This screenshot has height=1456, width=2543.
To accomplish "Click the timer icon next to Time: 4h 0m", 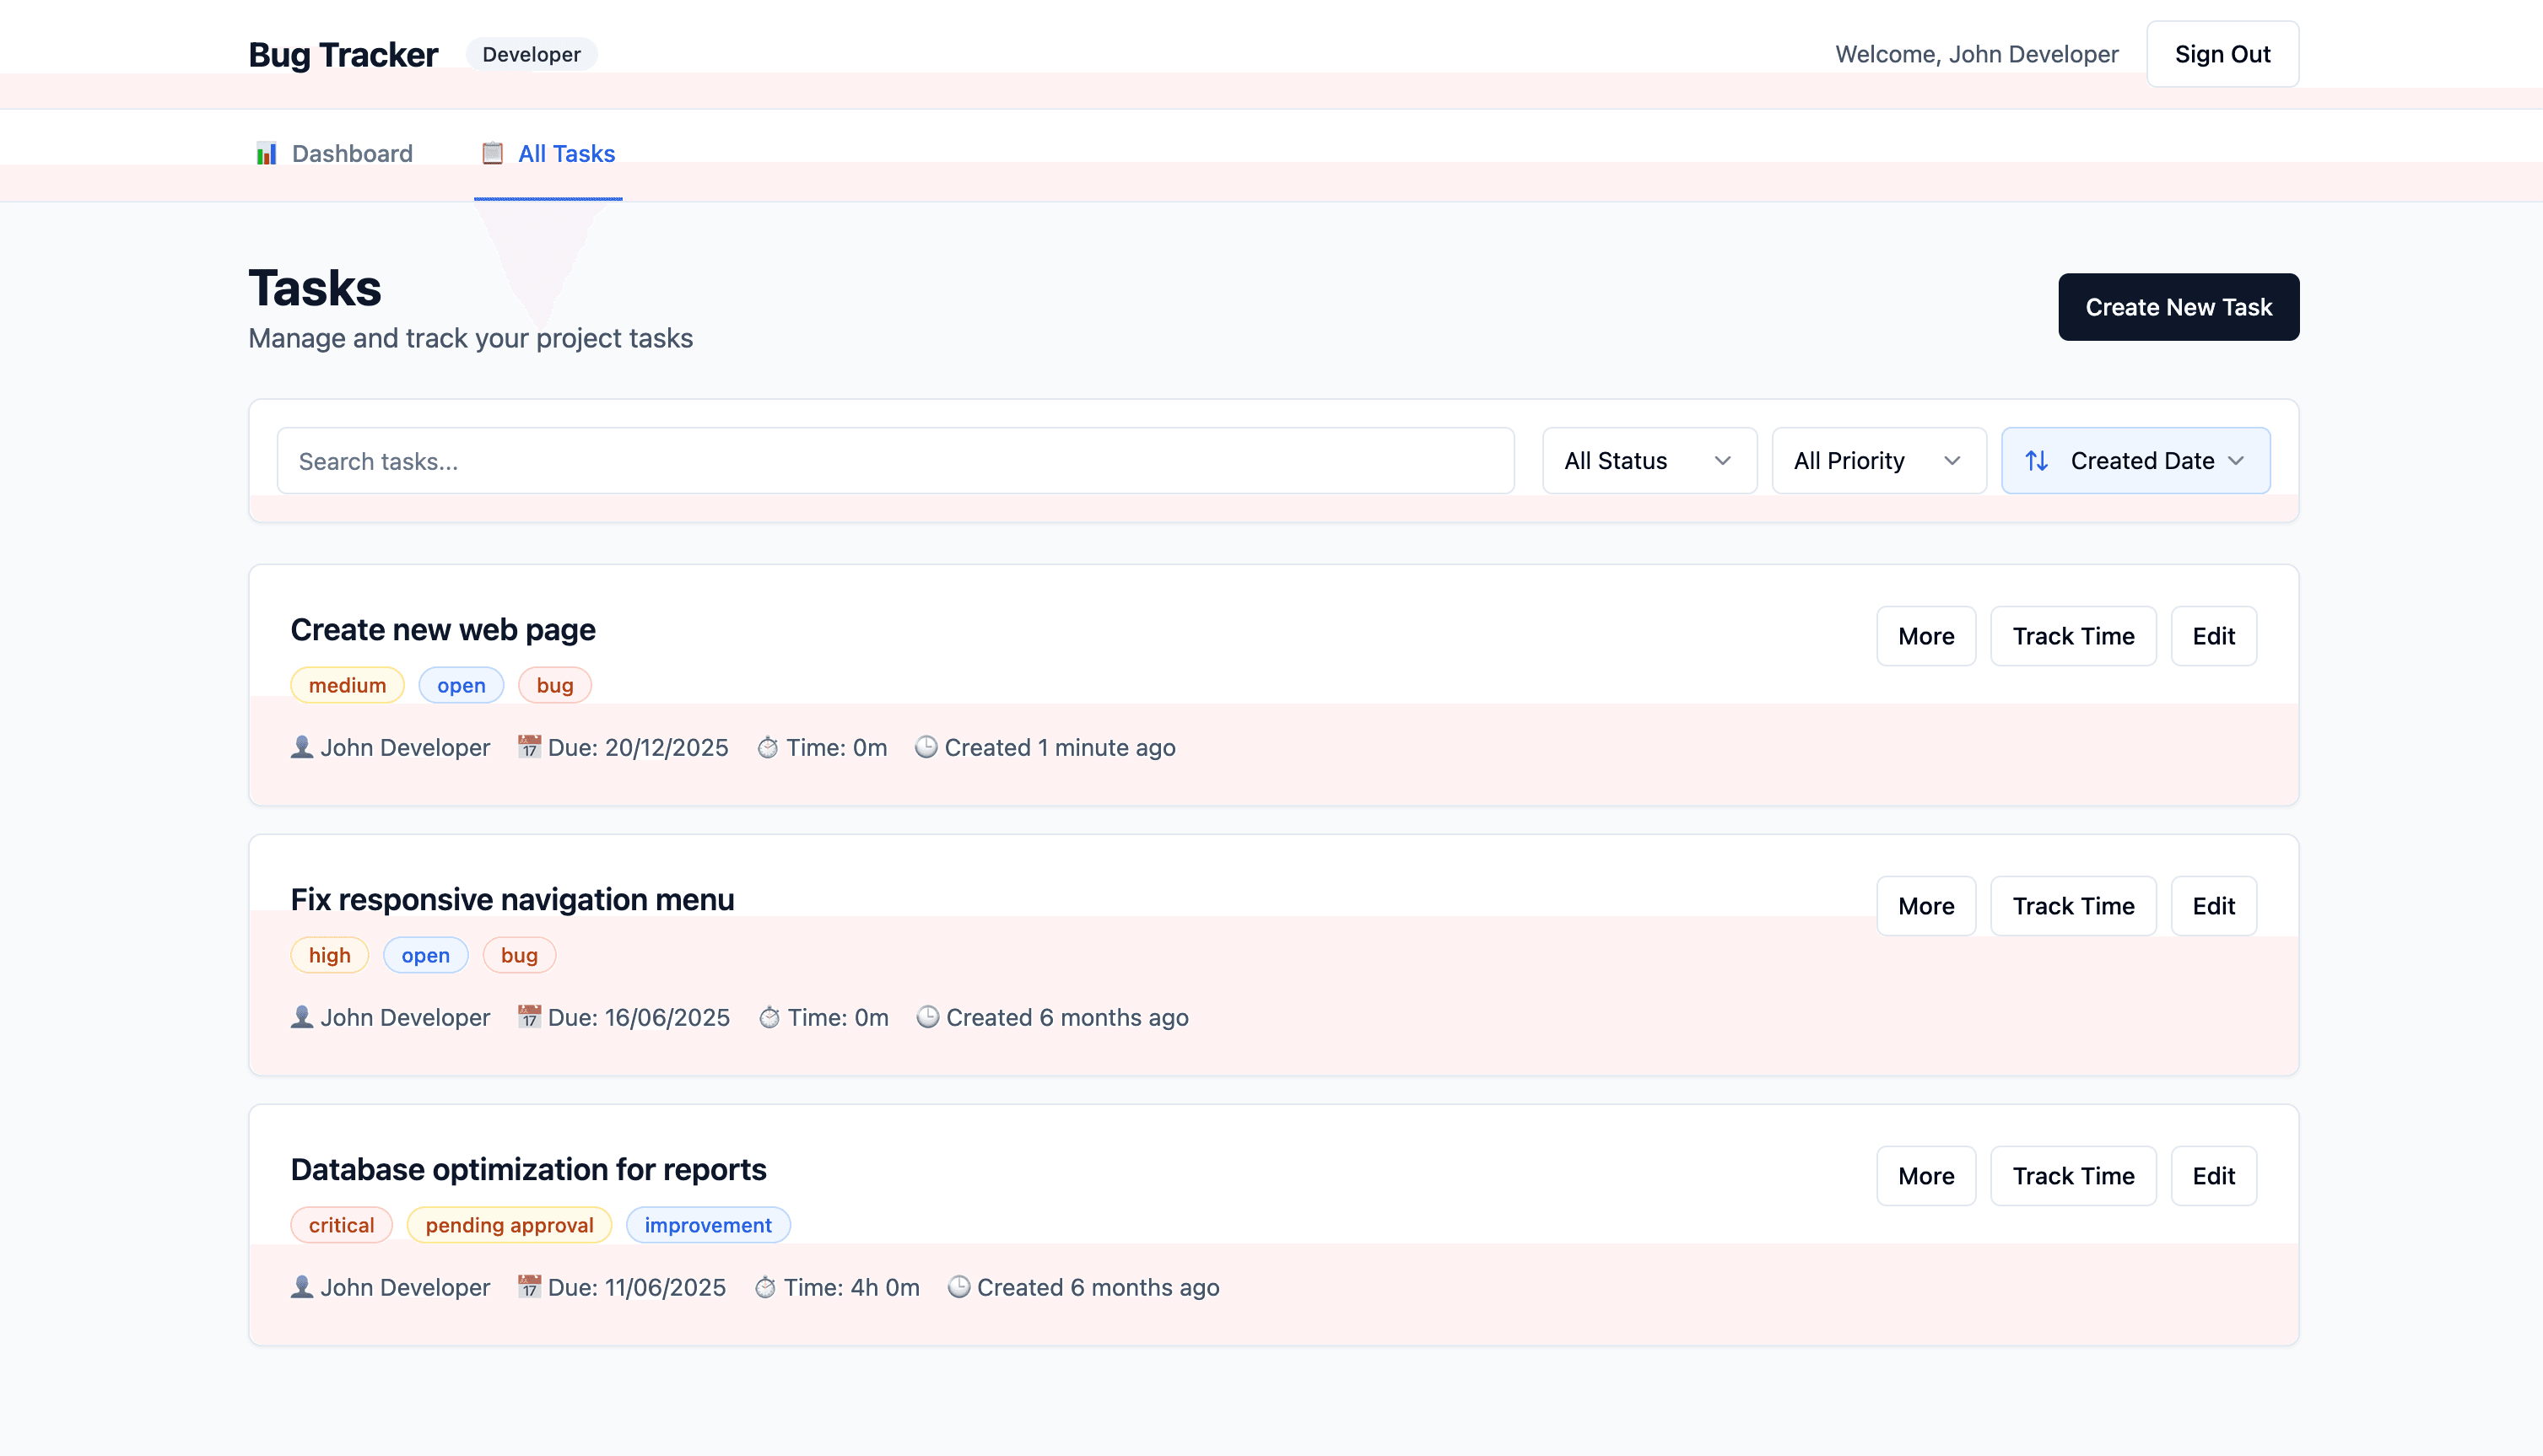I will [766, 1287].
